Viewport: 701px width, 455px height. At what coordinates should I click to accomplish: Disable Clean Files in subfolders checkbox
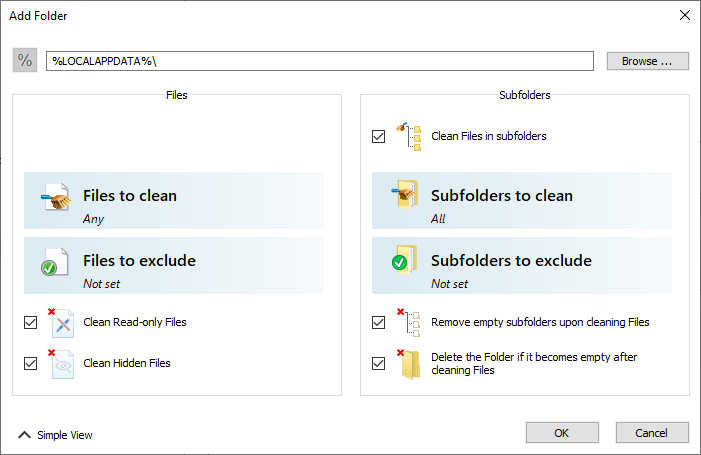(x=378, y=136)
